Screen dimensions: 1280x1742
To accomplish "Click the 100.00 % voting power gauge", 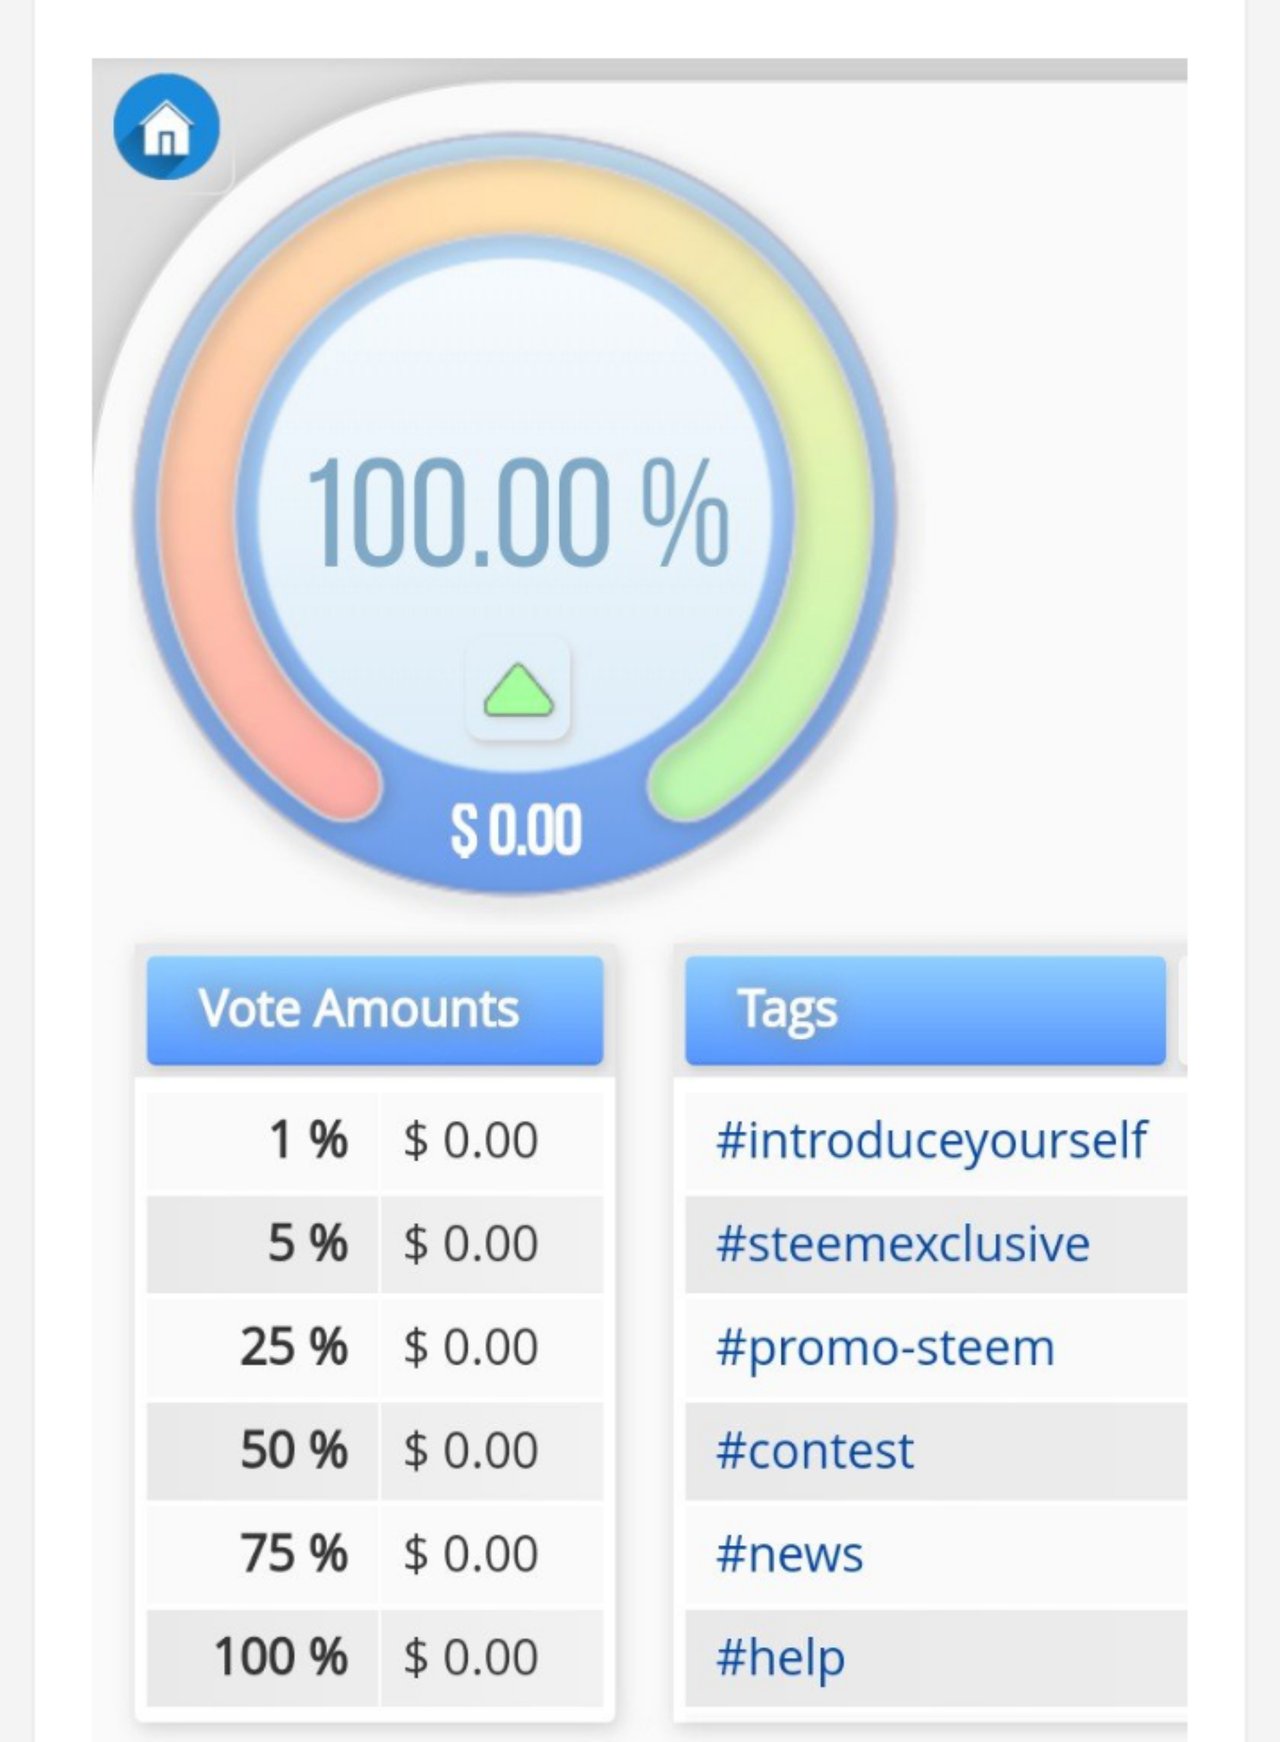I will (x=516, y=510).
